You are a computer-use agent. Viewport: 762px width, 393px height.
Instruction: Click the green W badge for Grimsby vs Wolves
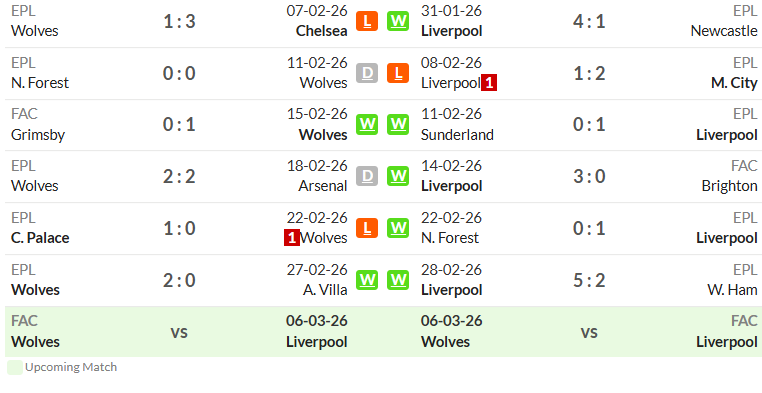367,125
